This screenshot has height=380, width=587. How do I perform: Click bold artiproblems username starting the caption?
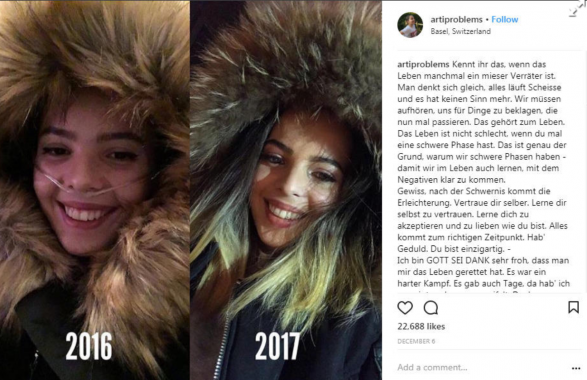[x=423, y=64]
